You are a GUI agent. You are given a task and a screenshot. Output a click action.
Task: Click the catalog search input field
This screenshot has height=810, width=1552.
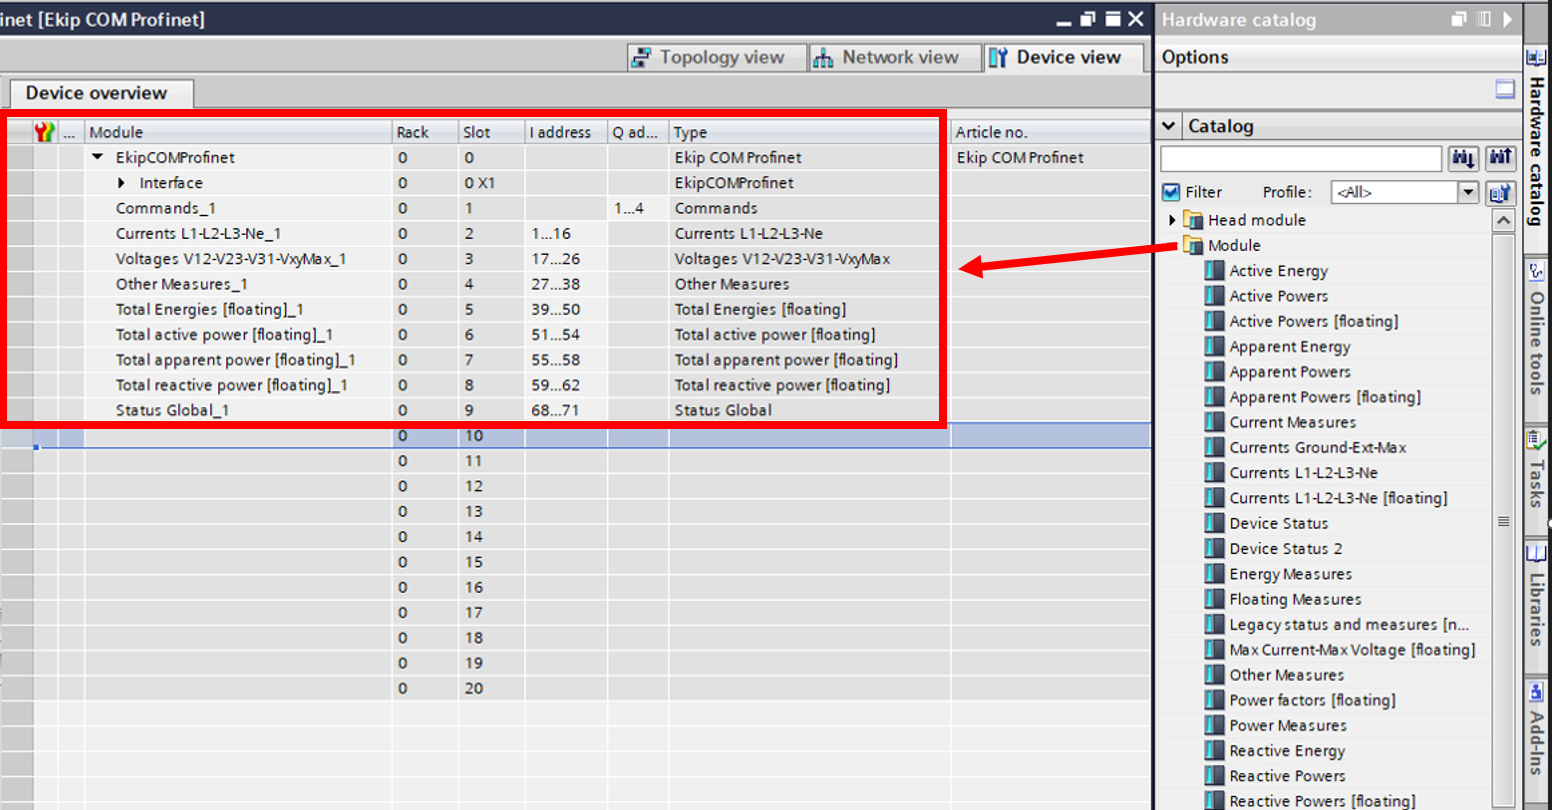[1300, 158]
